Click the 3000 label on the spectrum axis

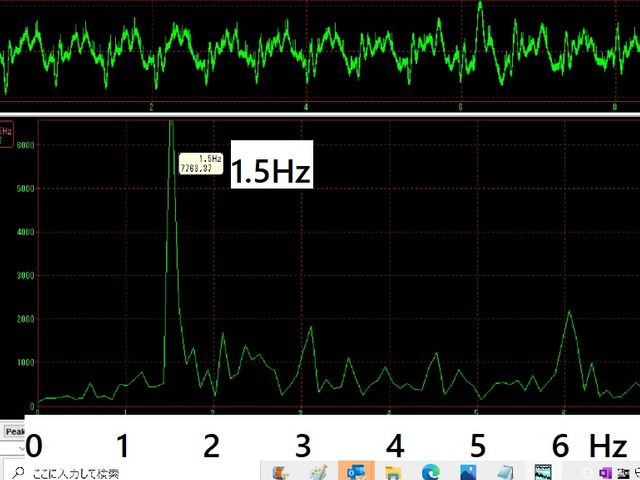pos(25,276)
